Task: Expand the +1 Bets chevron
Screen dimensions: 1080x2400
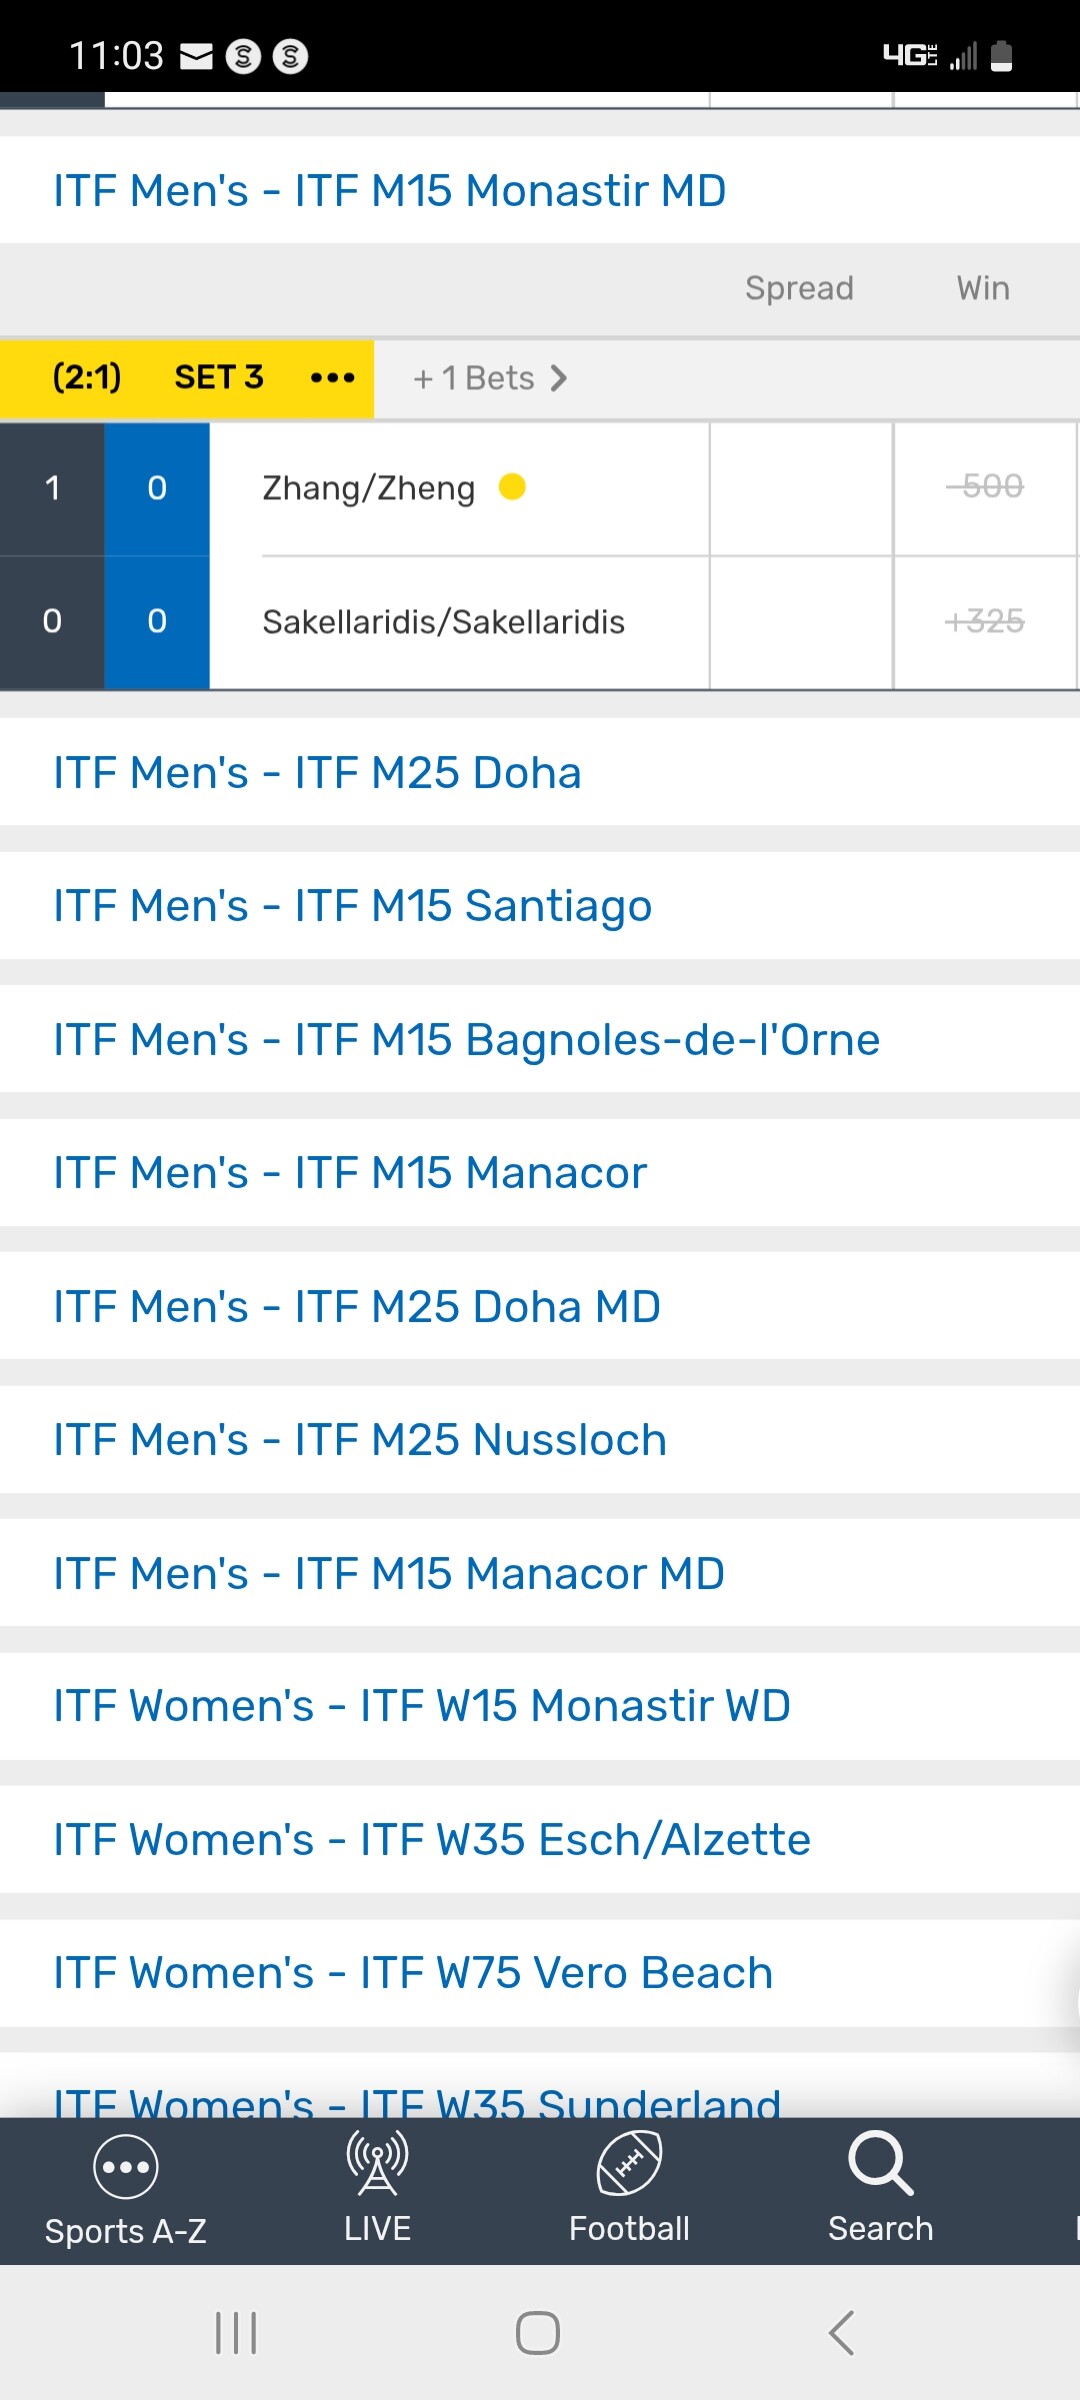Action: coord(558,378)
